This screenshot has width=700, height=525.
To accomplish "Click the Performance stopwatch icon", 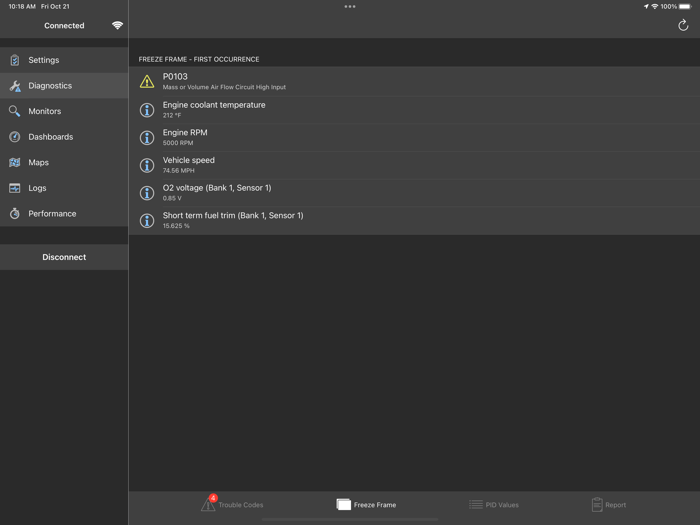I will point(15,213).
